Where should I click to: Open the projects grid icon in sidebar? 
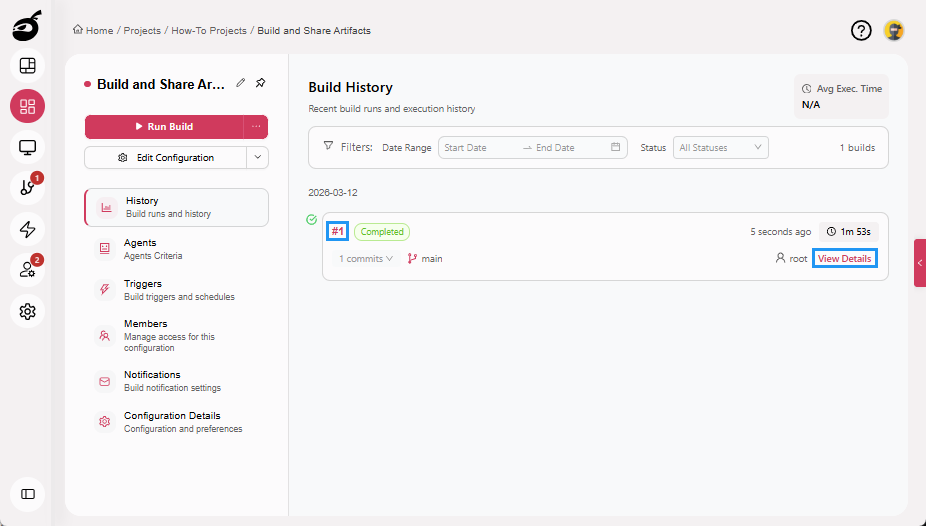27,106
